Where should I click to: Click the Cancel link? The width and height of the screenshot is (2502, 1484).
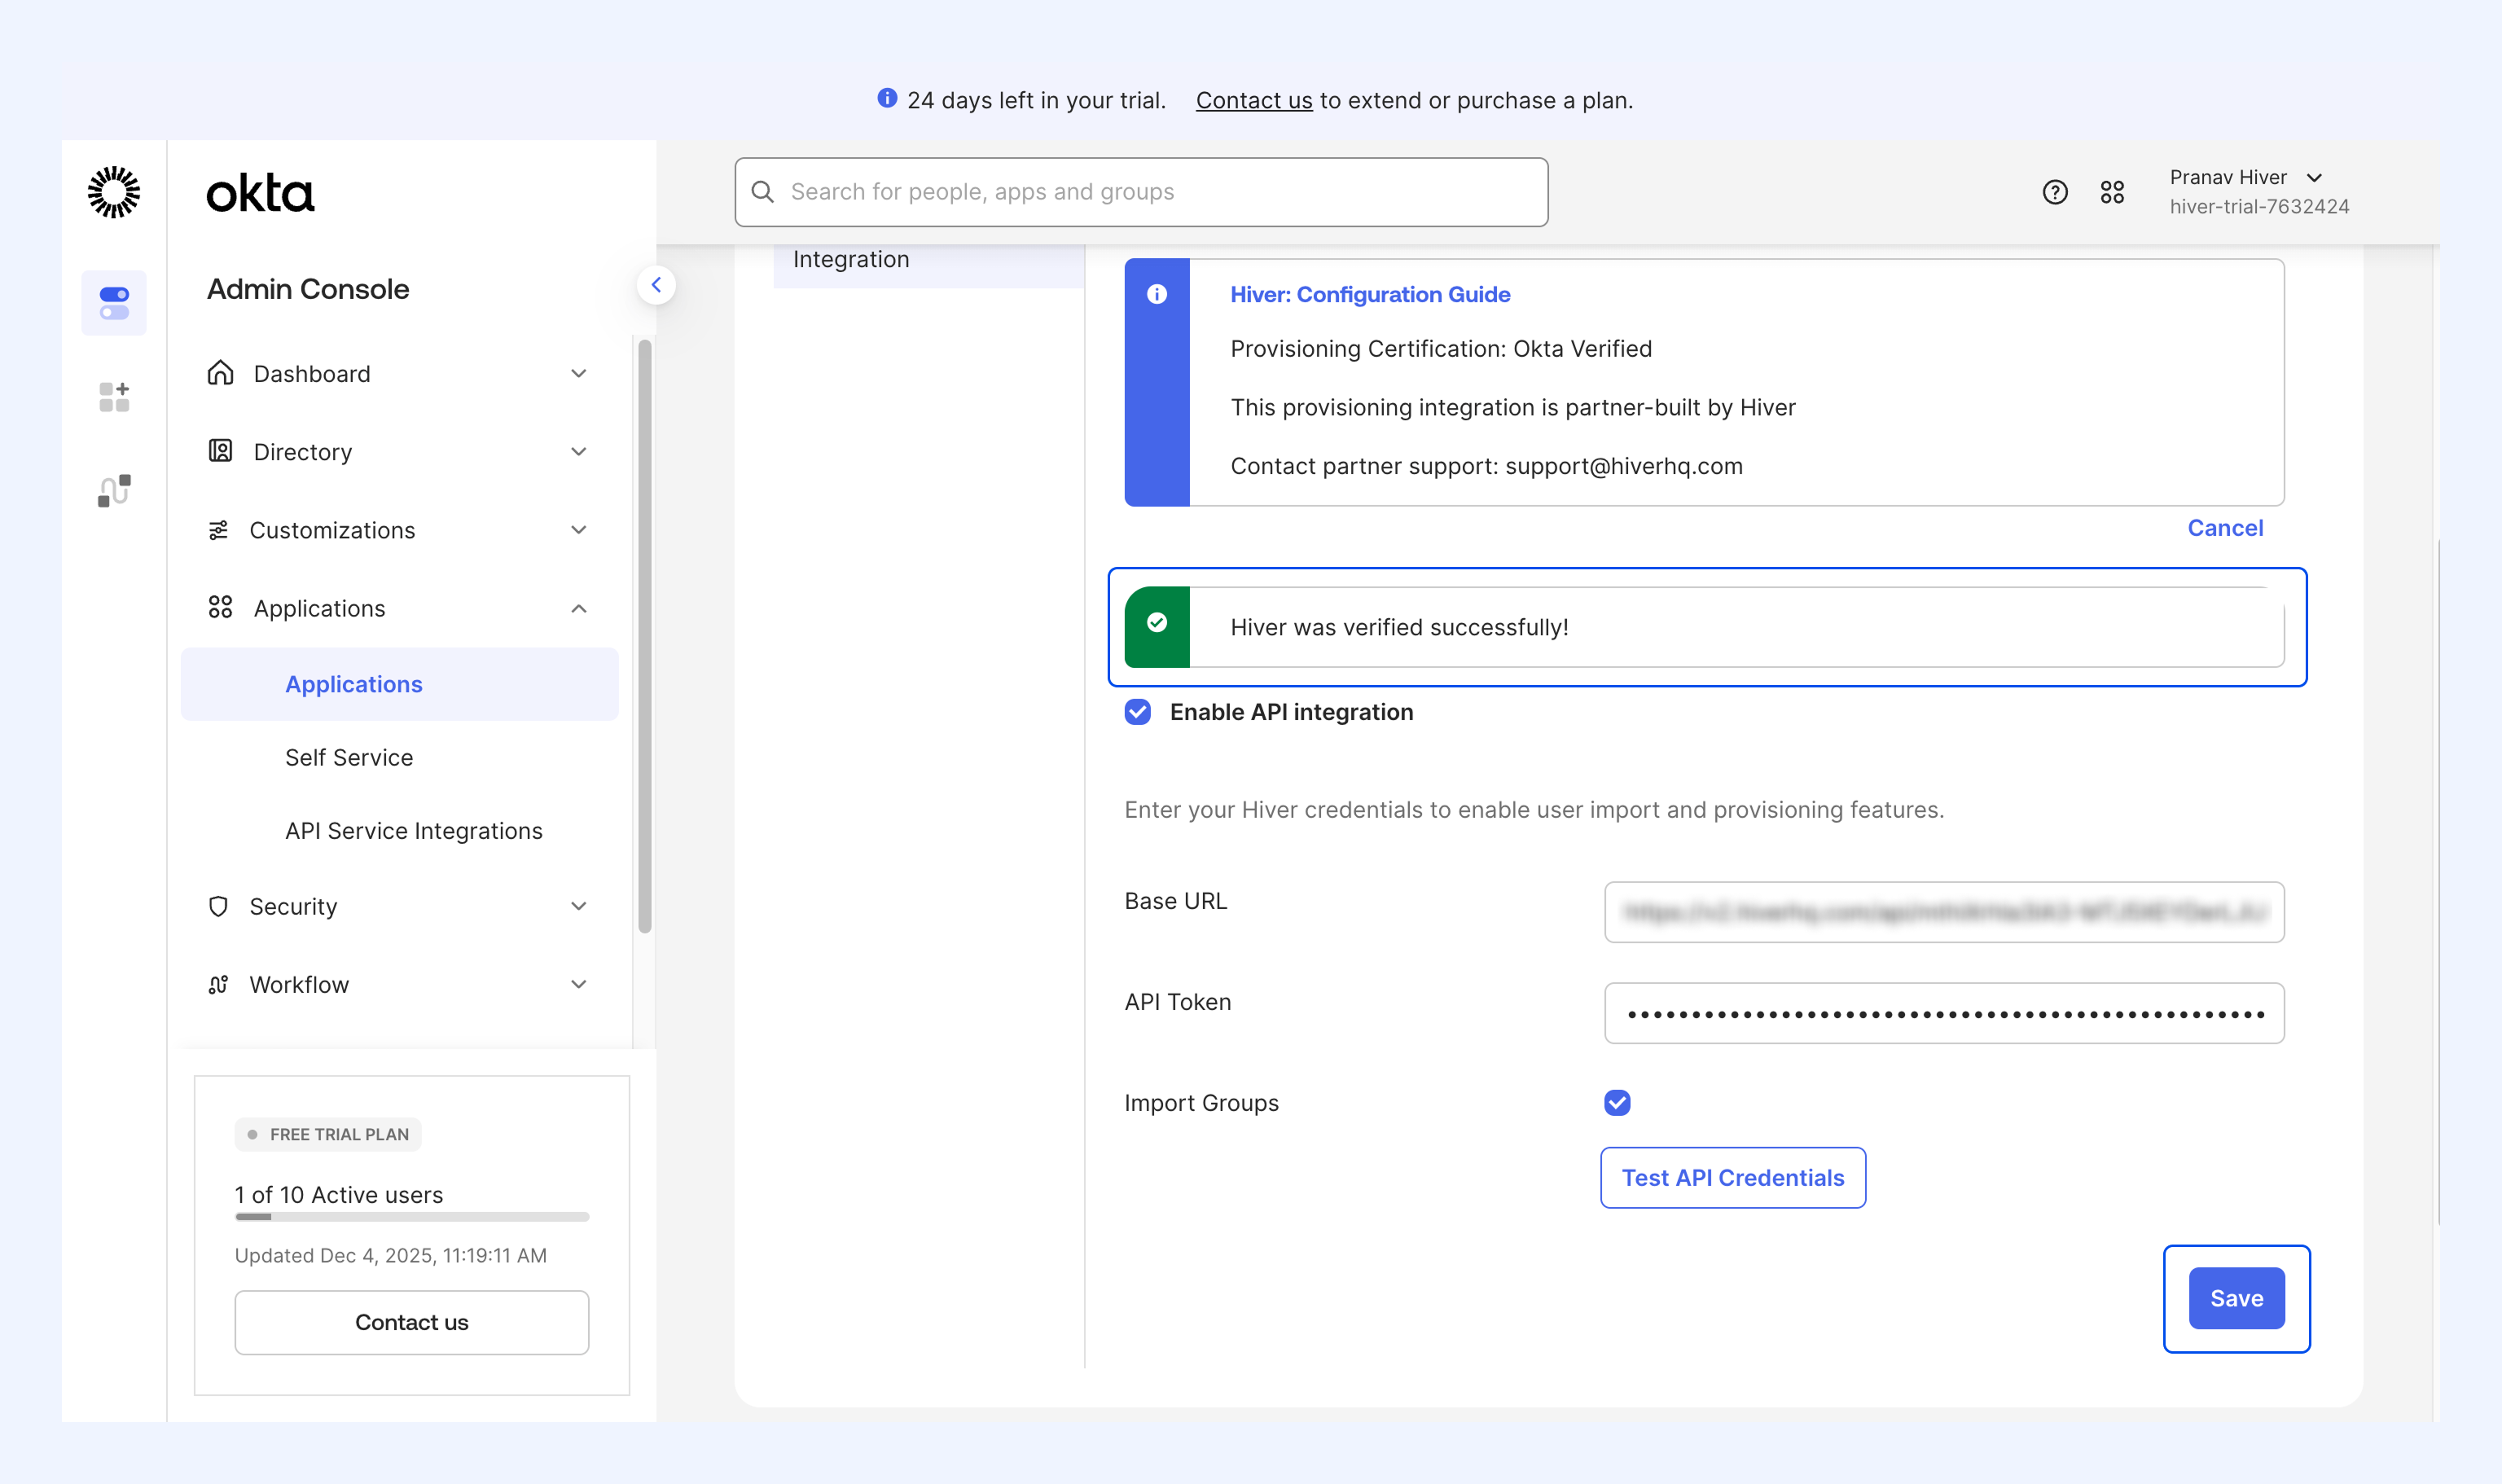tap(2225, 528)
